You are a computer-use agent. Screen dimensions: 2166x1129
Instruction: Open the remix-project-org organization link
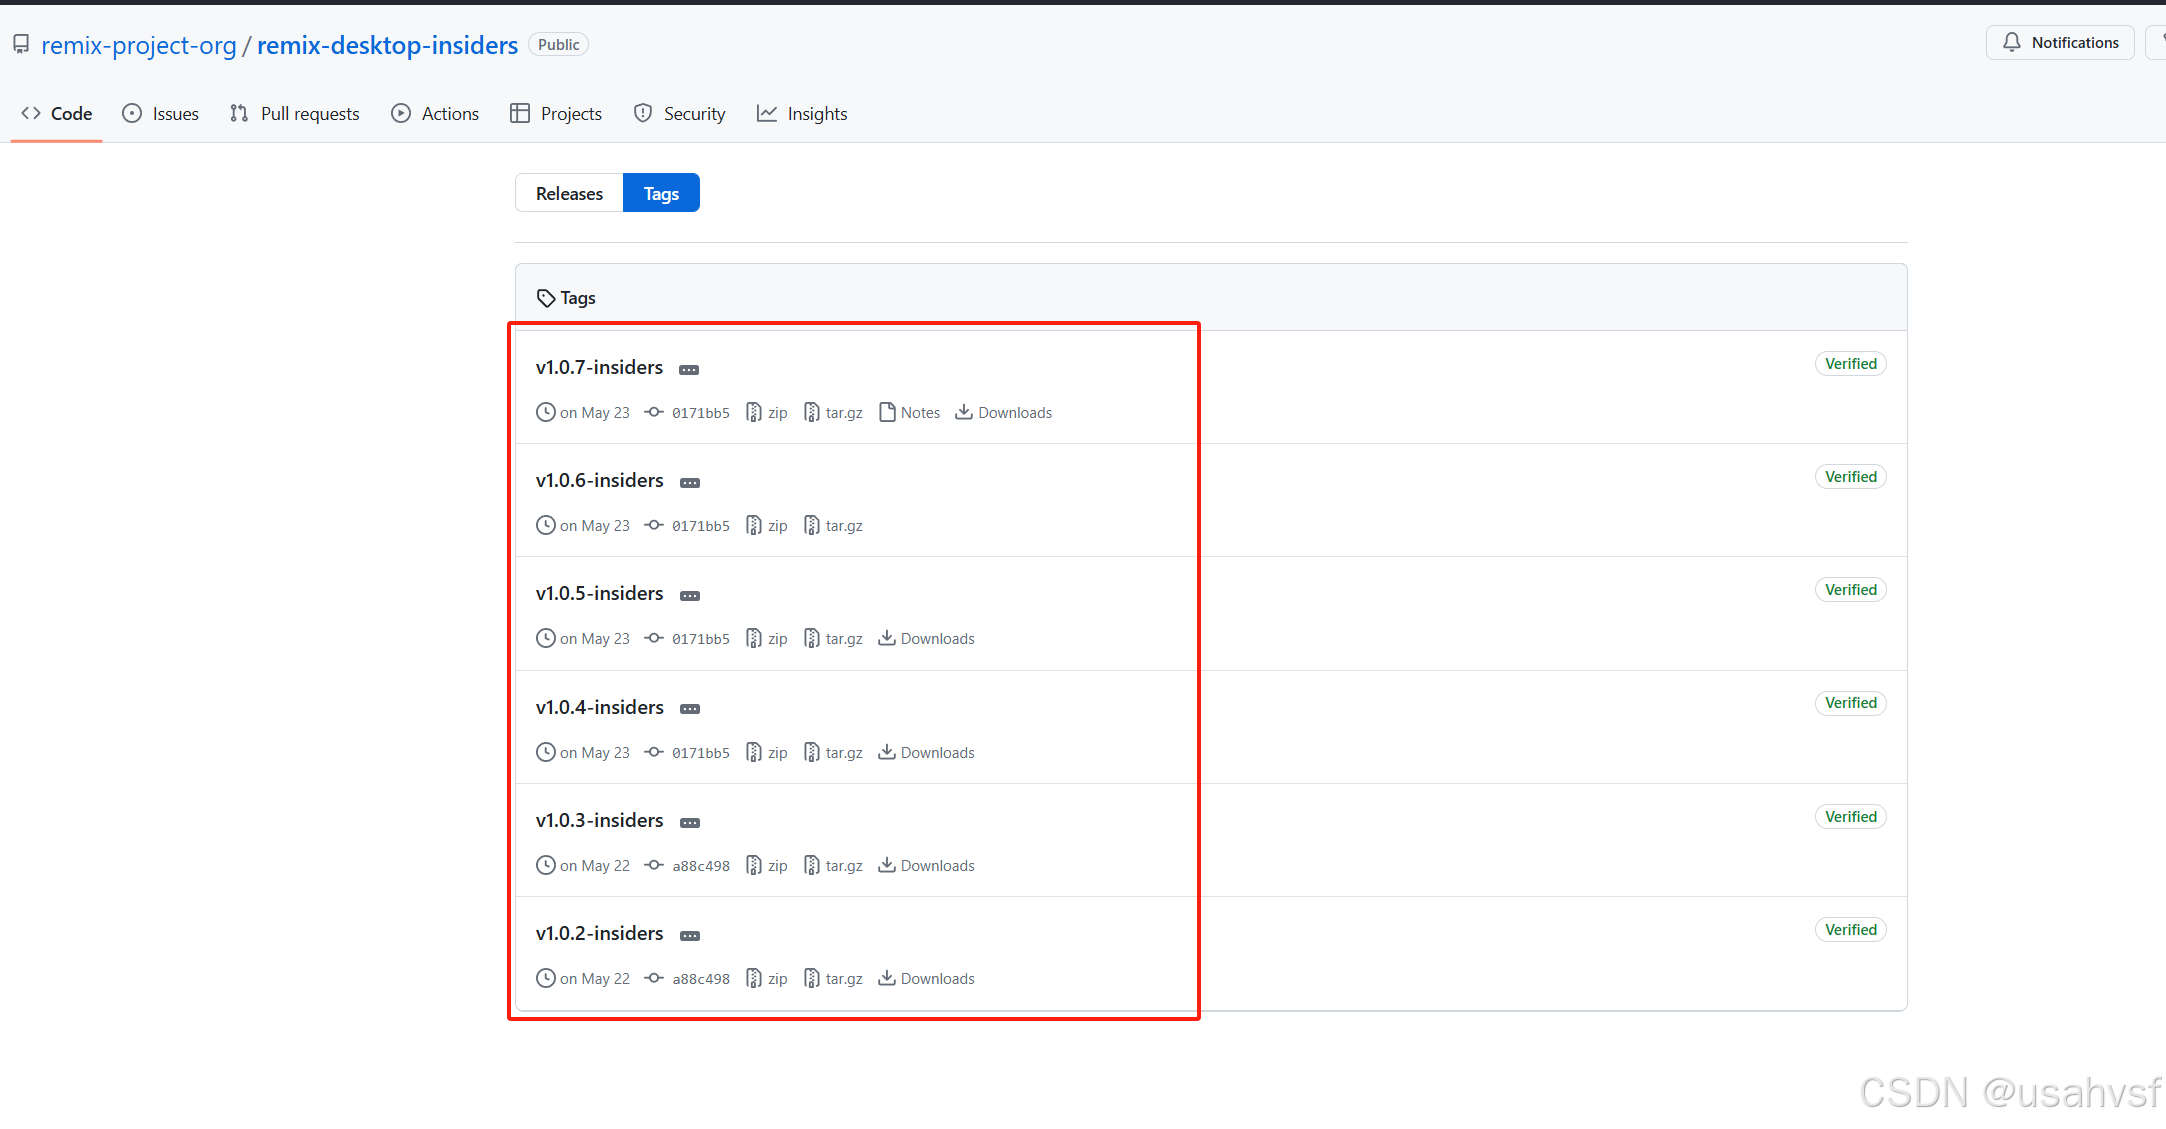click(x=139, y=45)
